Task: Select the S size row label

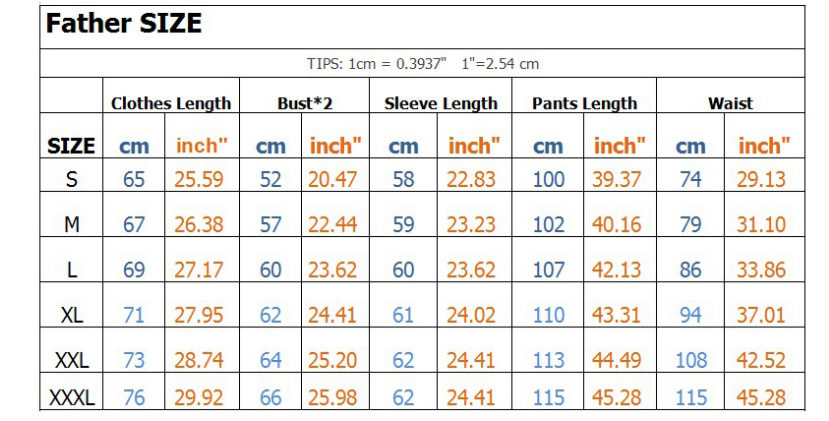Action: point(71,179)
